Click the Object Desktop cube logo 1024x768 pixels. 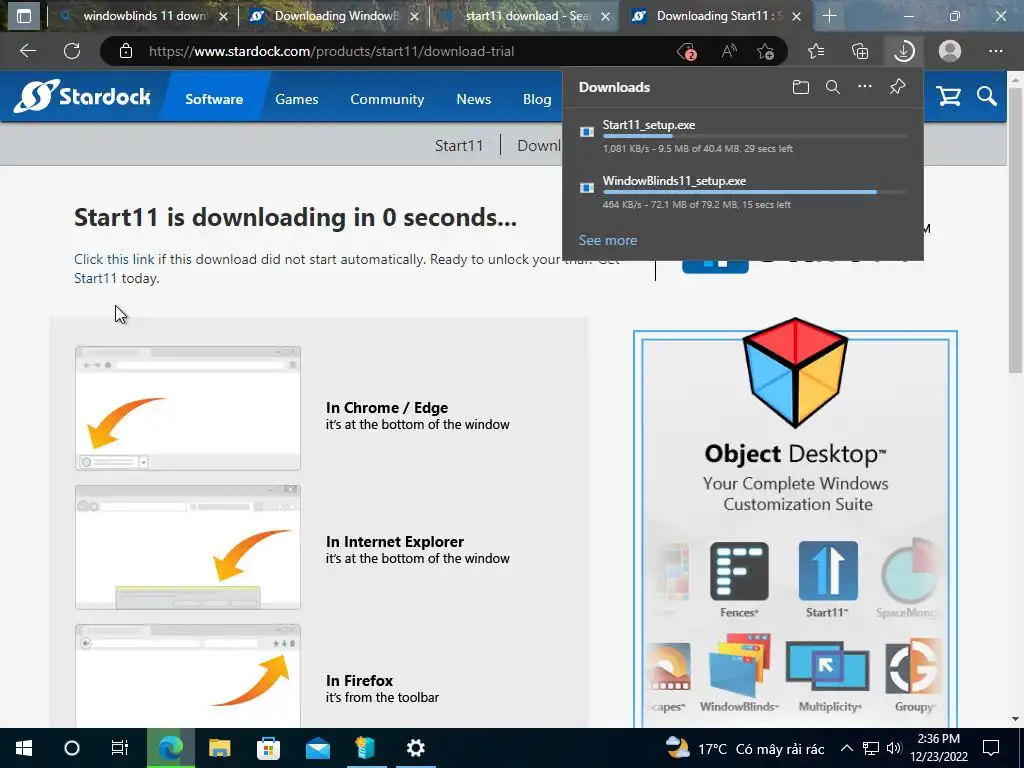click(795, 372)
